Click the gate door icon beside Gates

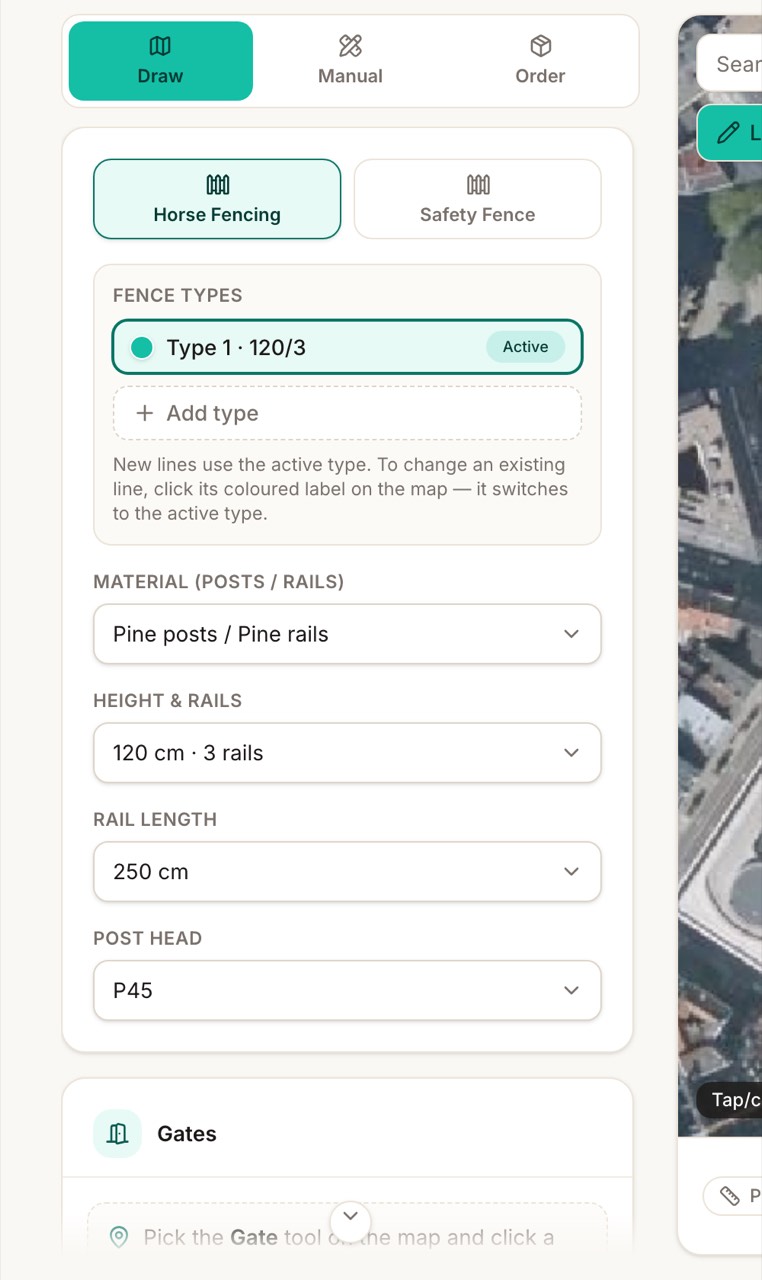tap(118, 1134)
